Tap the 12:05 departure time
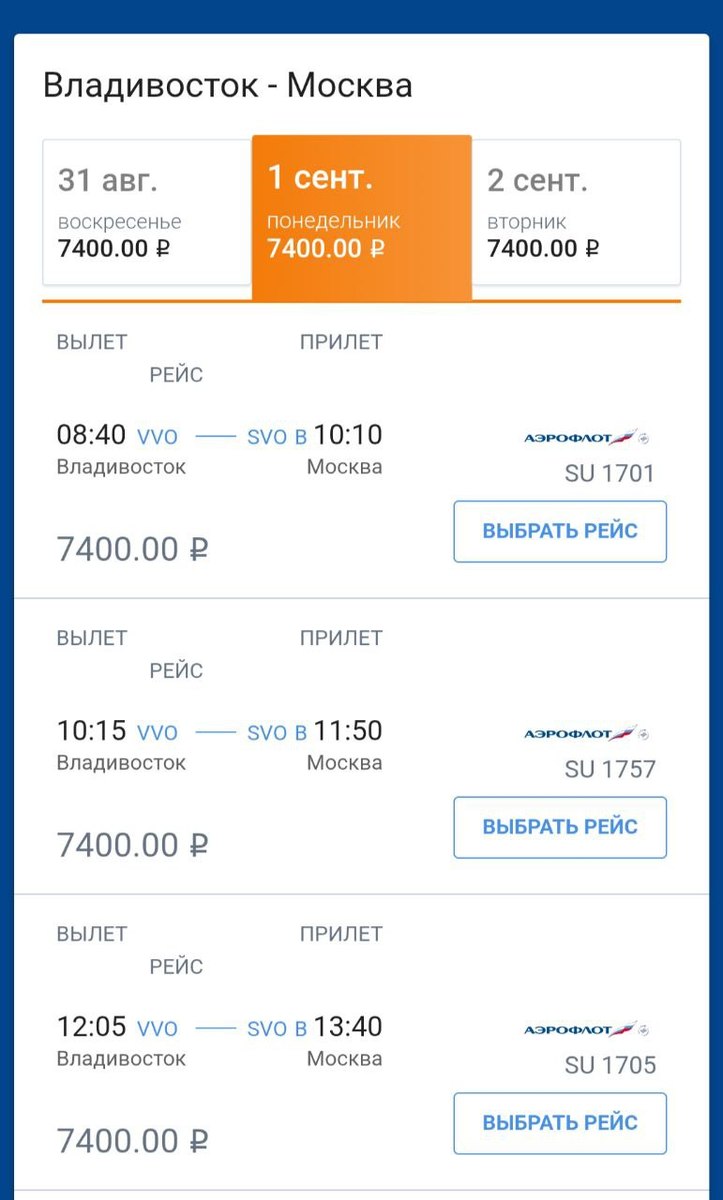 tap(91, 1027)
